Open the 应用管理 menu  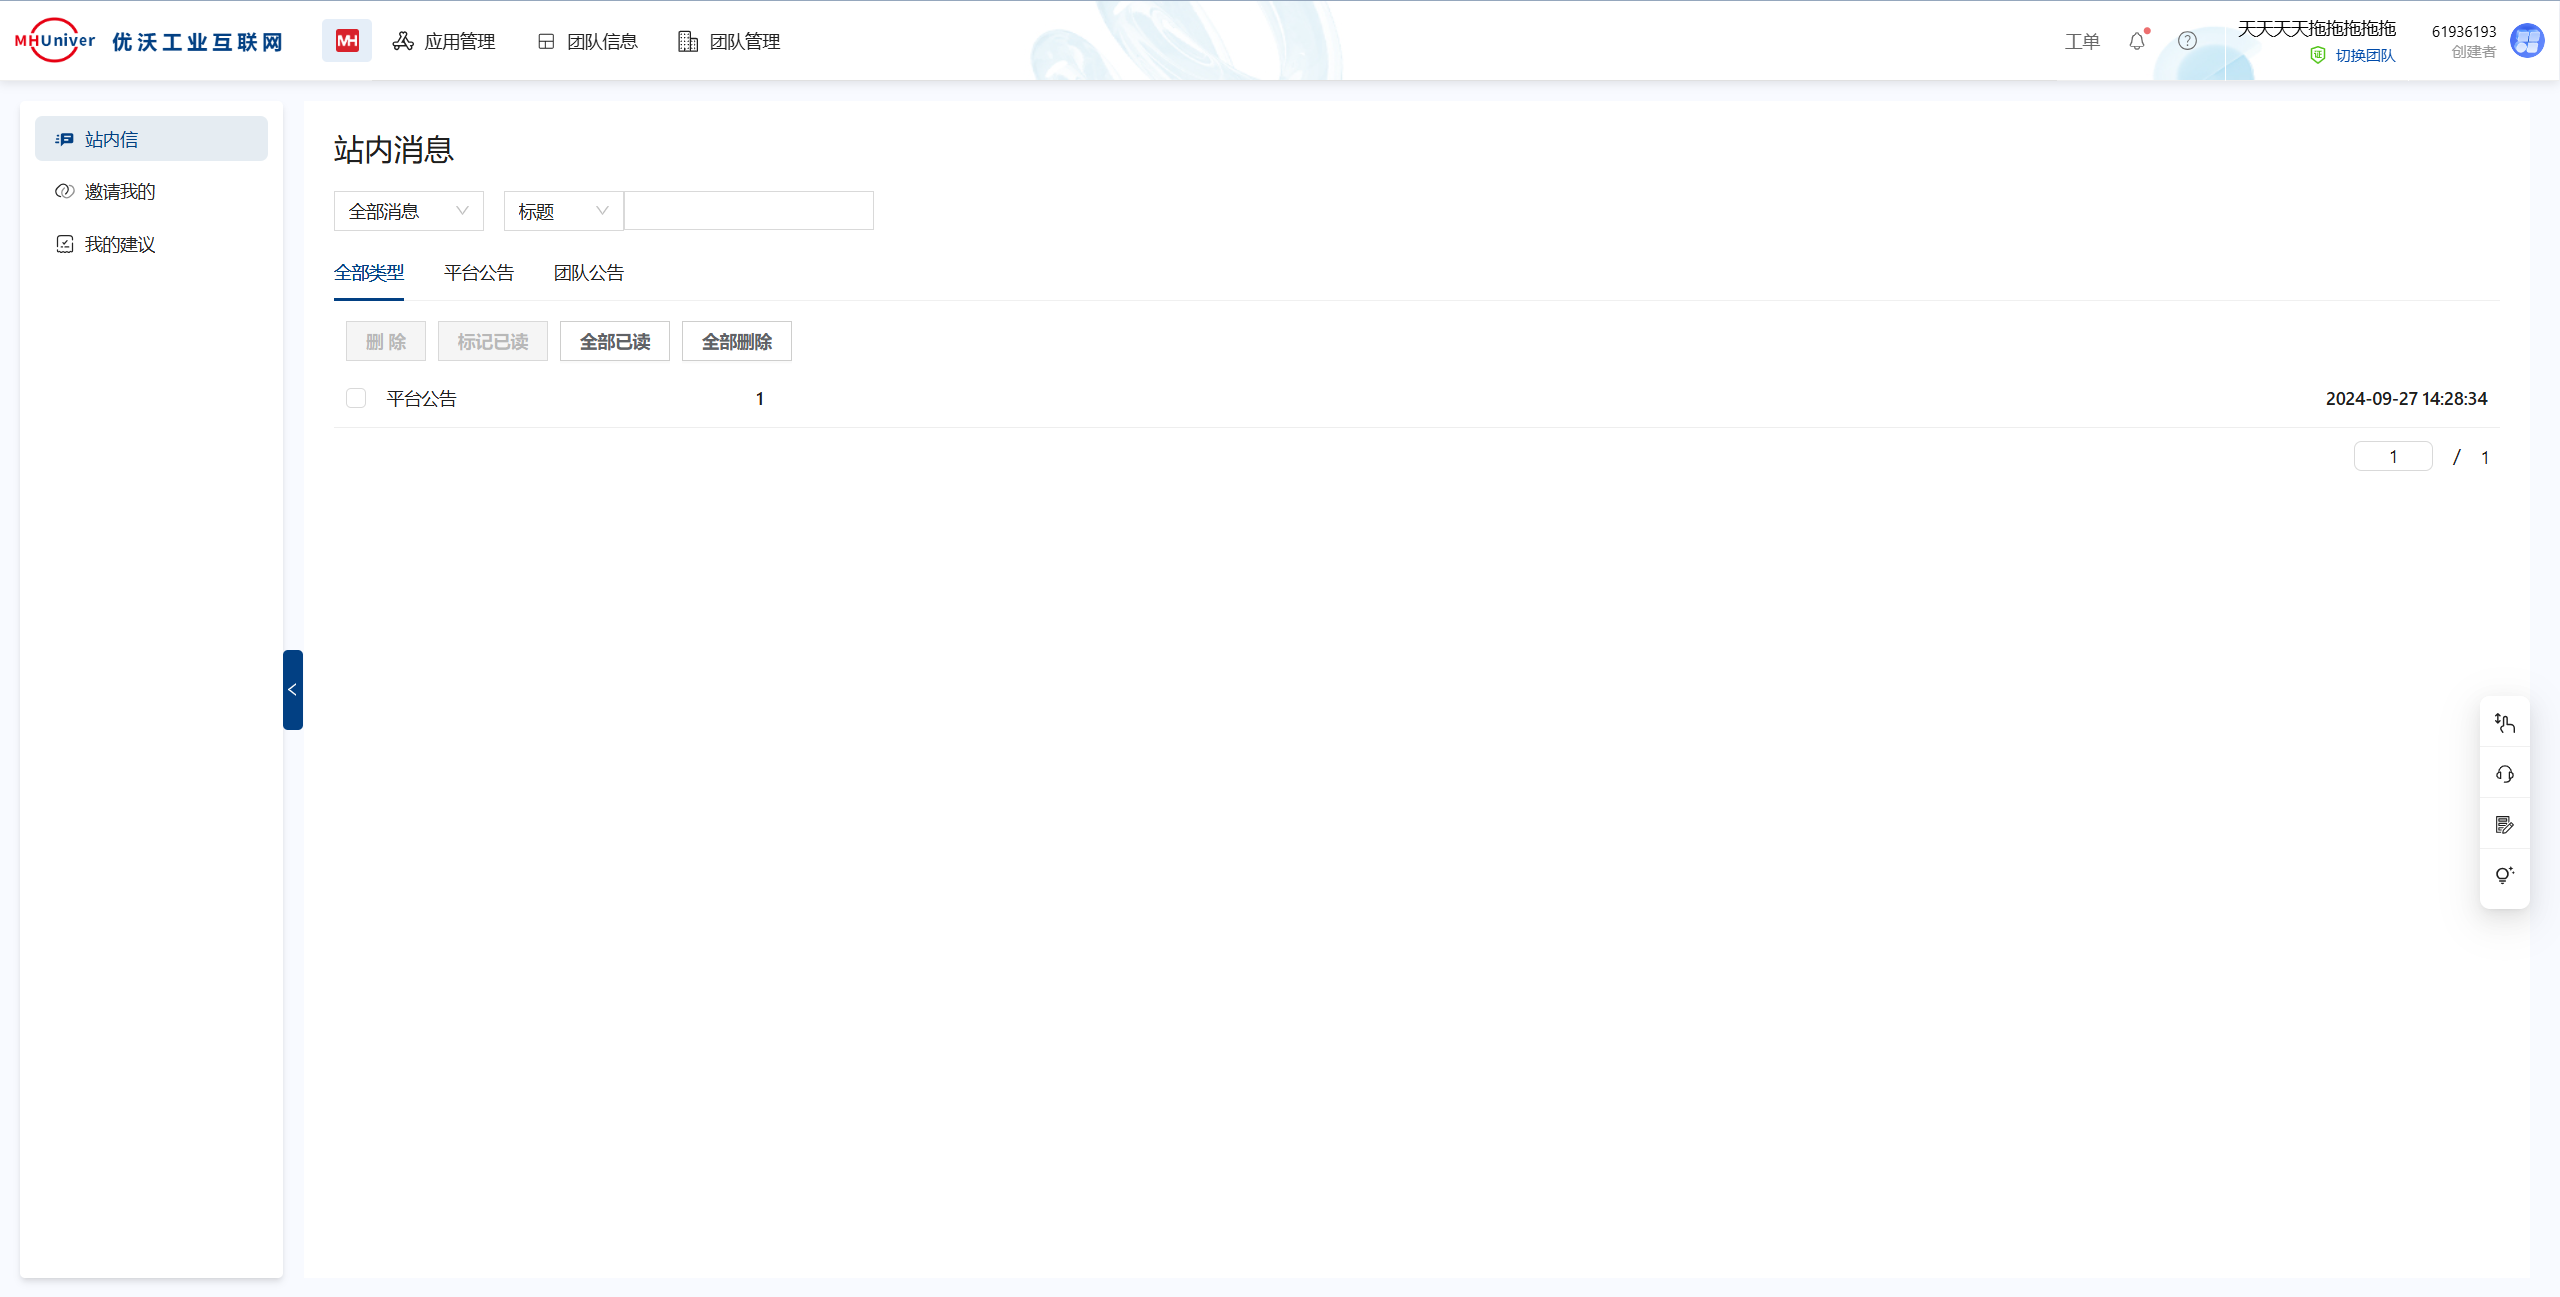point(444,41)
